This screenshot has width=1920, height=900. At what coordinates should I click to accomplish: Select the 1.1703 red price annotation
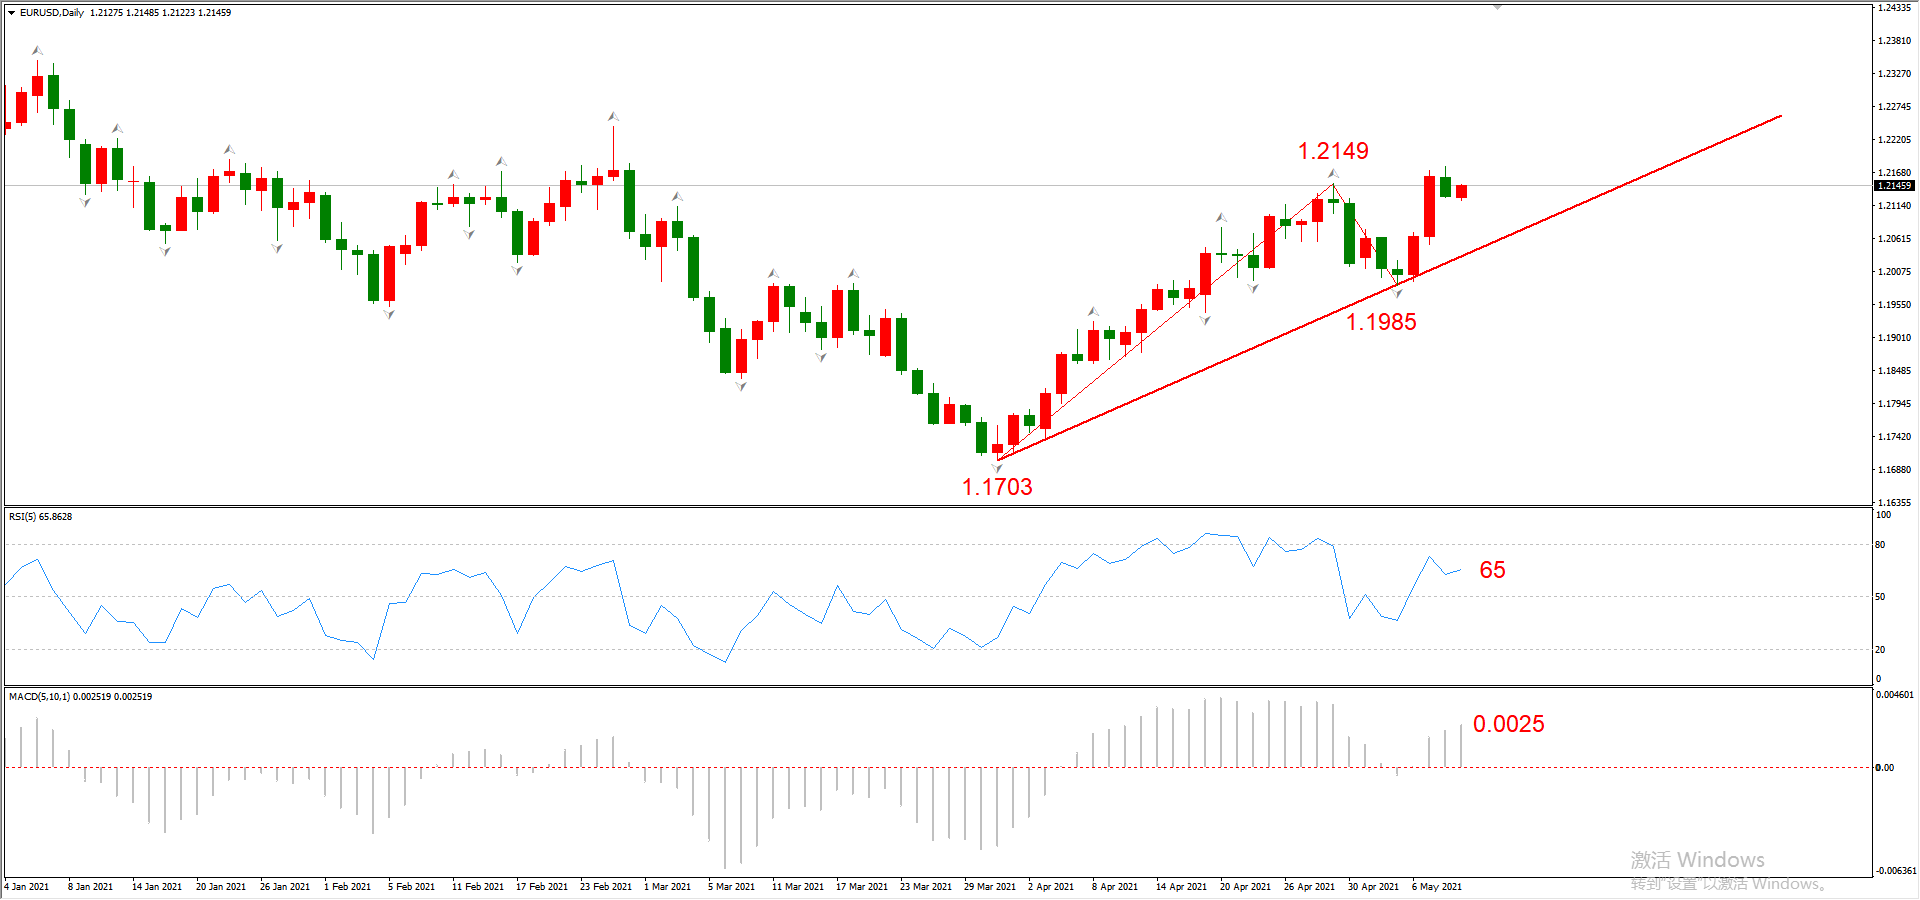pyautogui.click(x=996, y=487)
